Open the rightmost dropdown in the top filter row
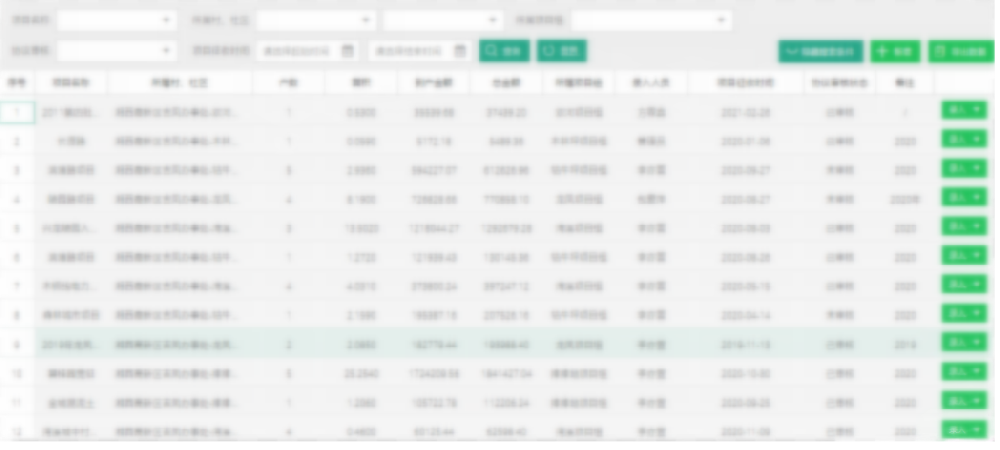Viewport: 1000px width, 450px height. 651,20
